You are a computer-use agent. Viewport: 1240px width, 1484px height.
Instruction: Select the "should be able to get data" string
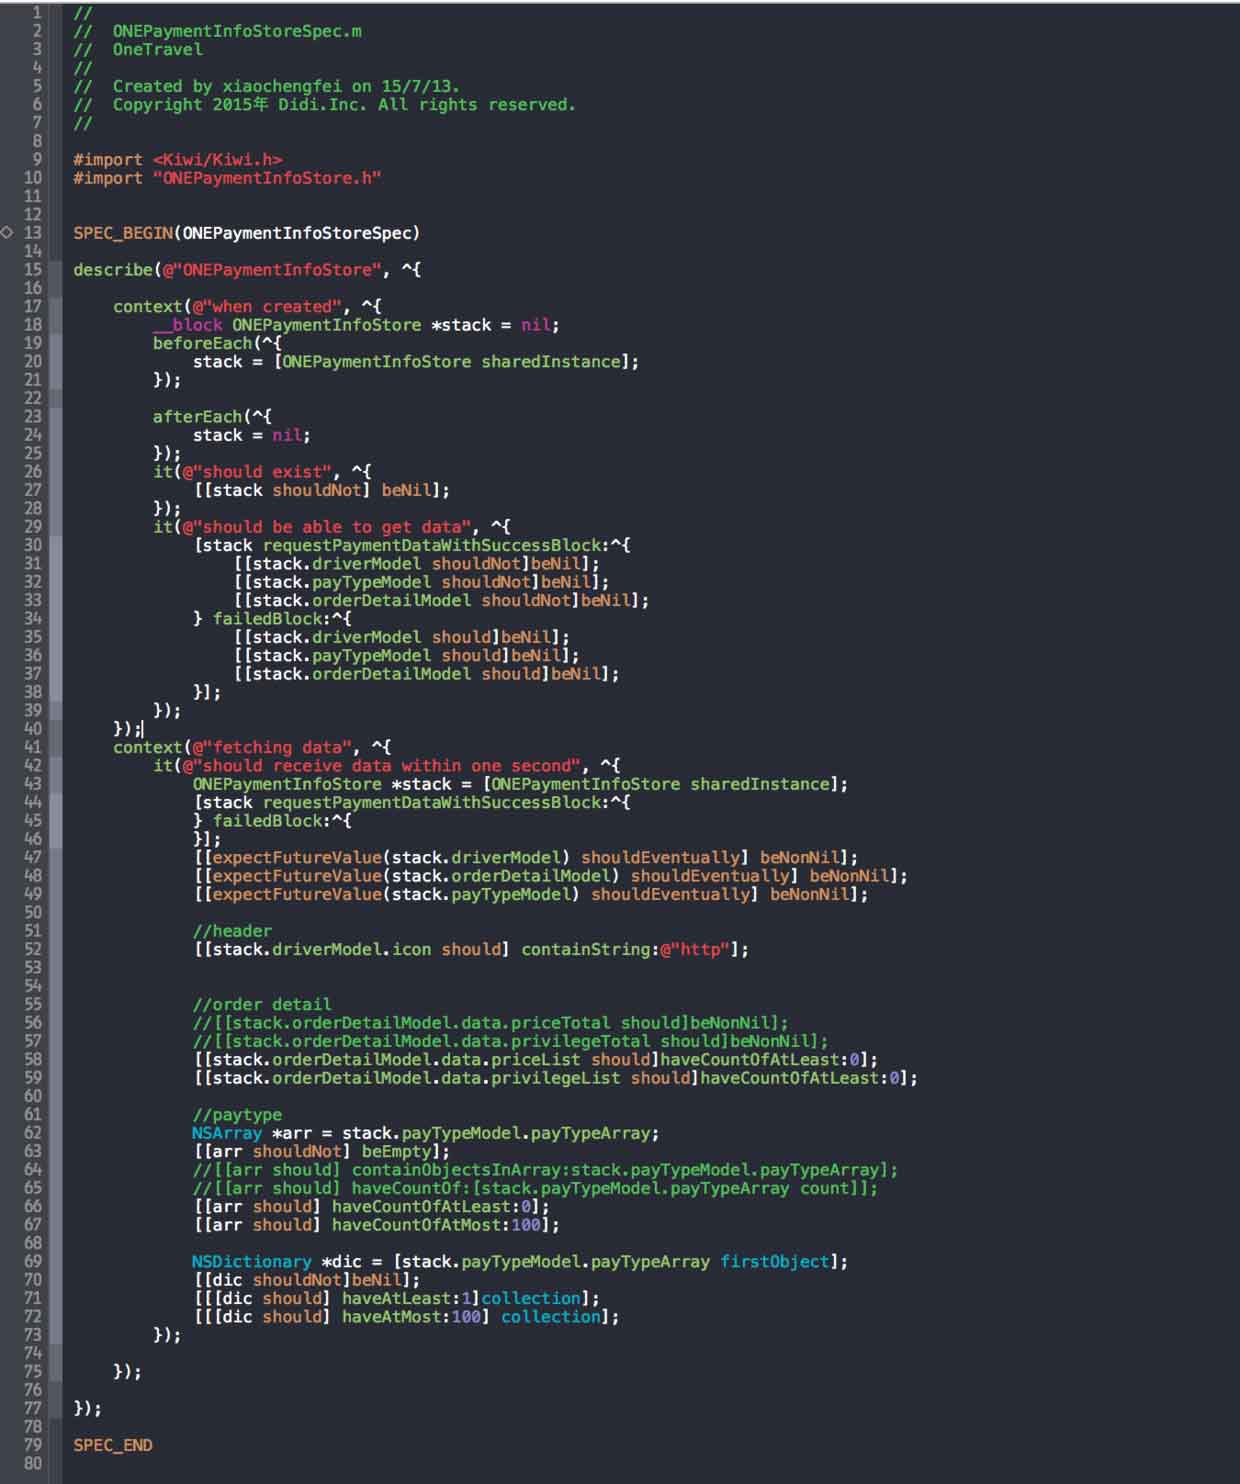pyautogui.click(x=330, y=527)
